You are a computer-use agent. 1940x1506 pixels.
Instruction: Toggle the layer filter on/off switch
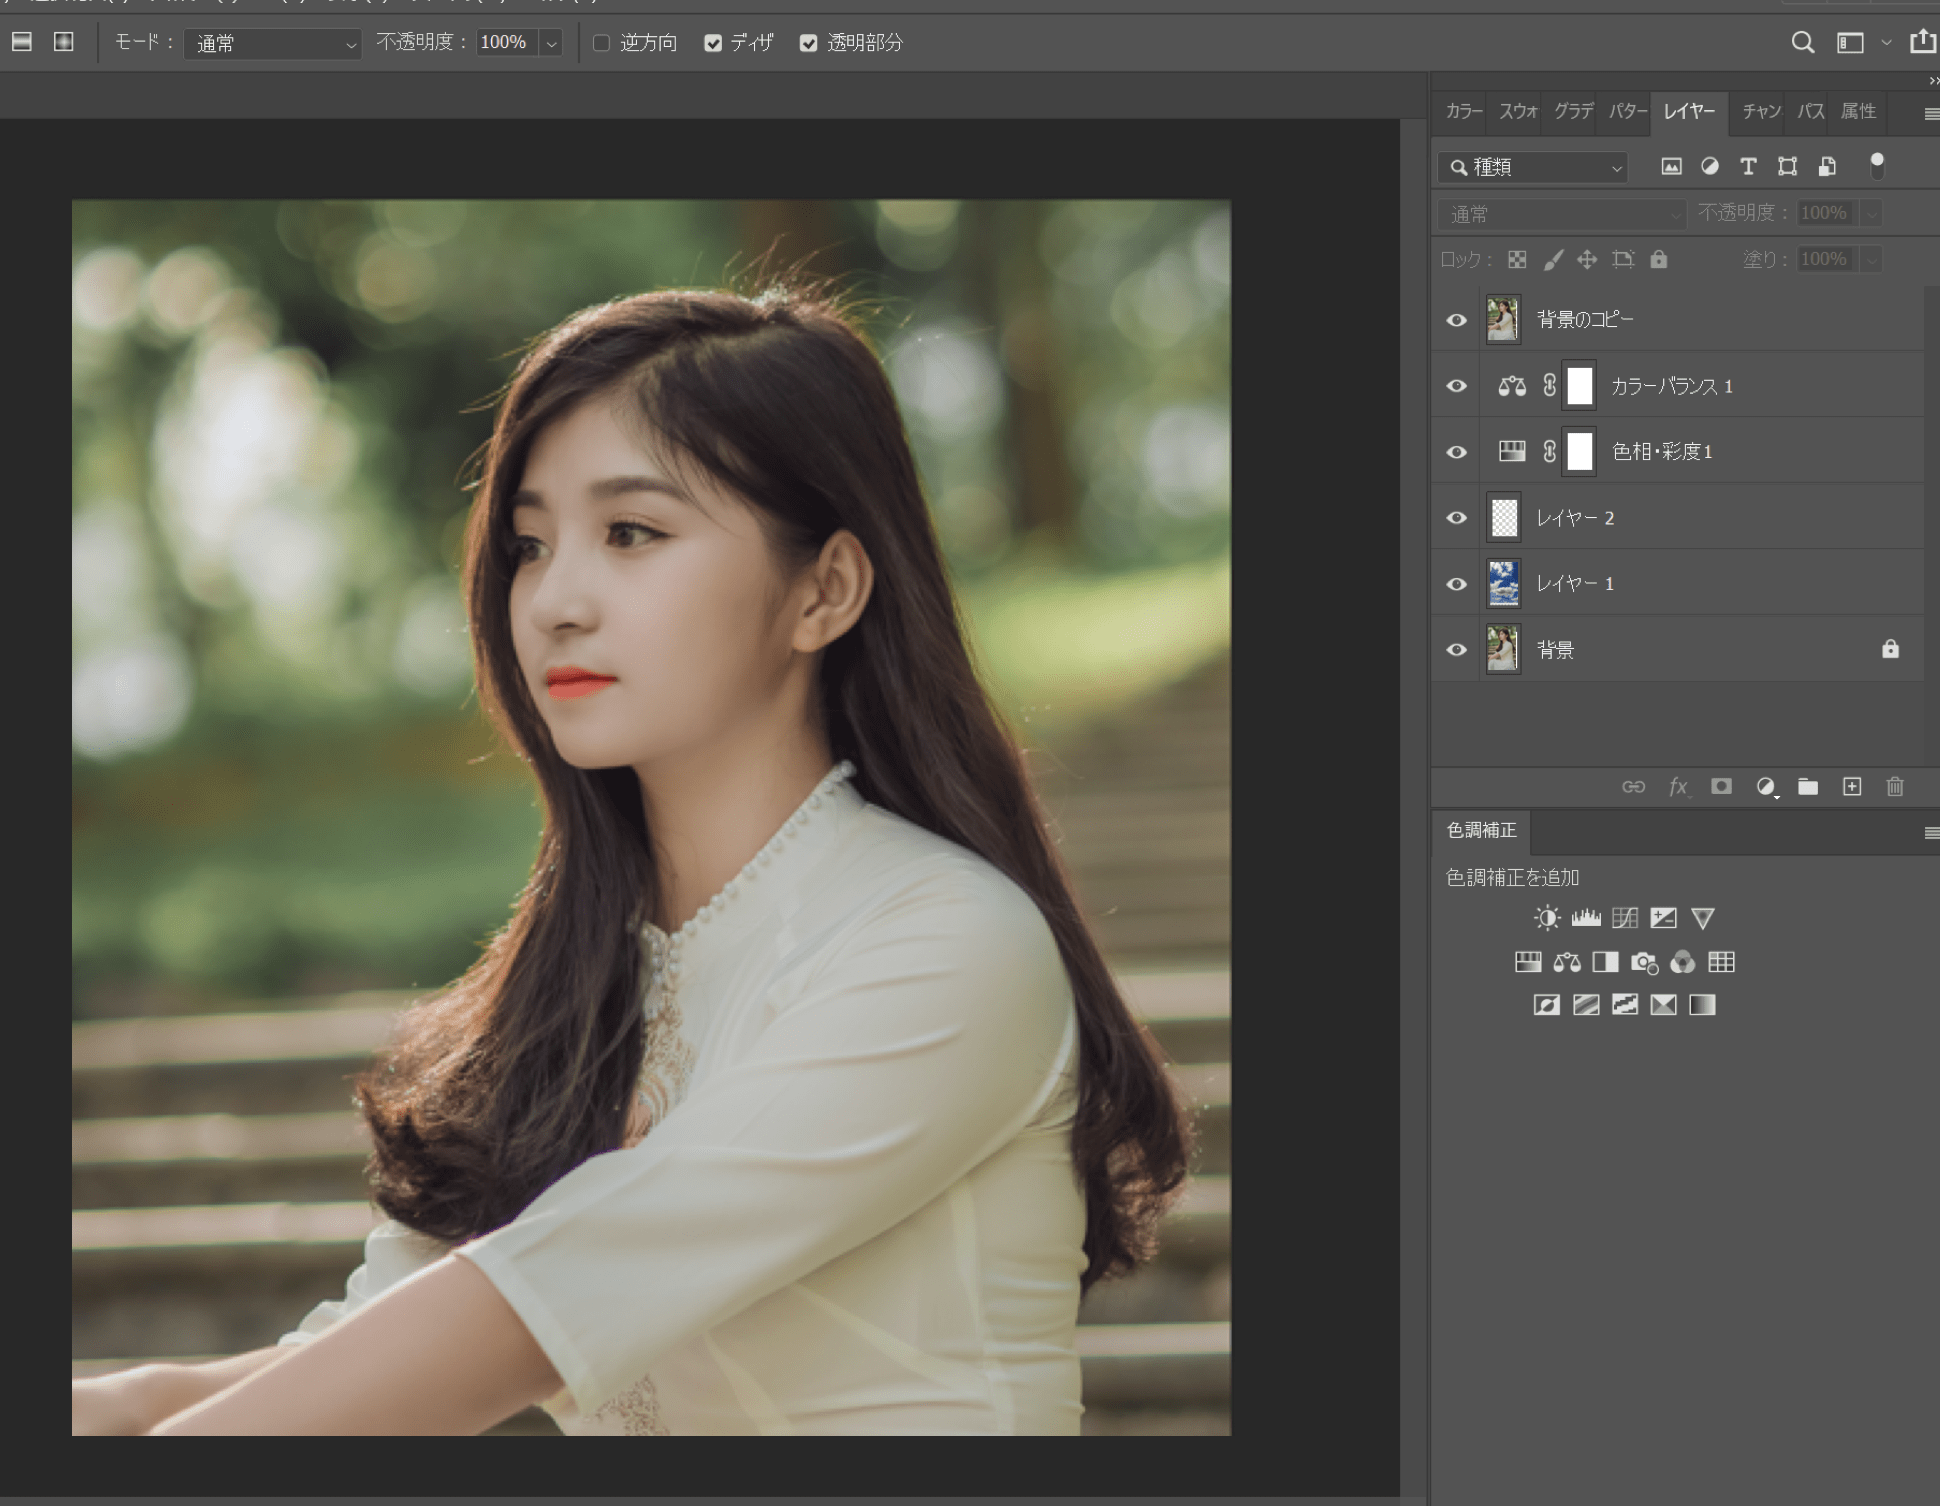[1877, 166]
